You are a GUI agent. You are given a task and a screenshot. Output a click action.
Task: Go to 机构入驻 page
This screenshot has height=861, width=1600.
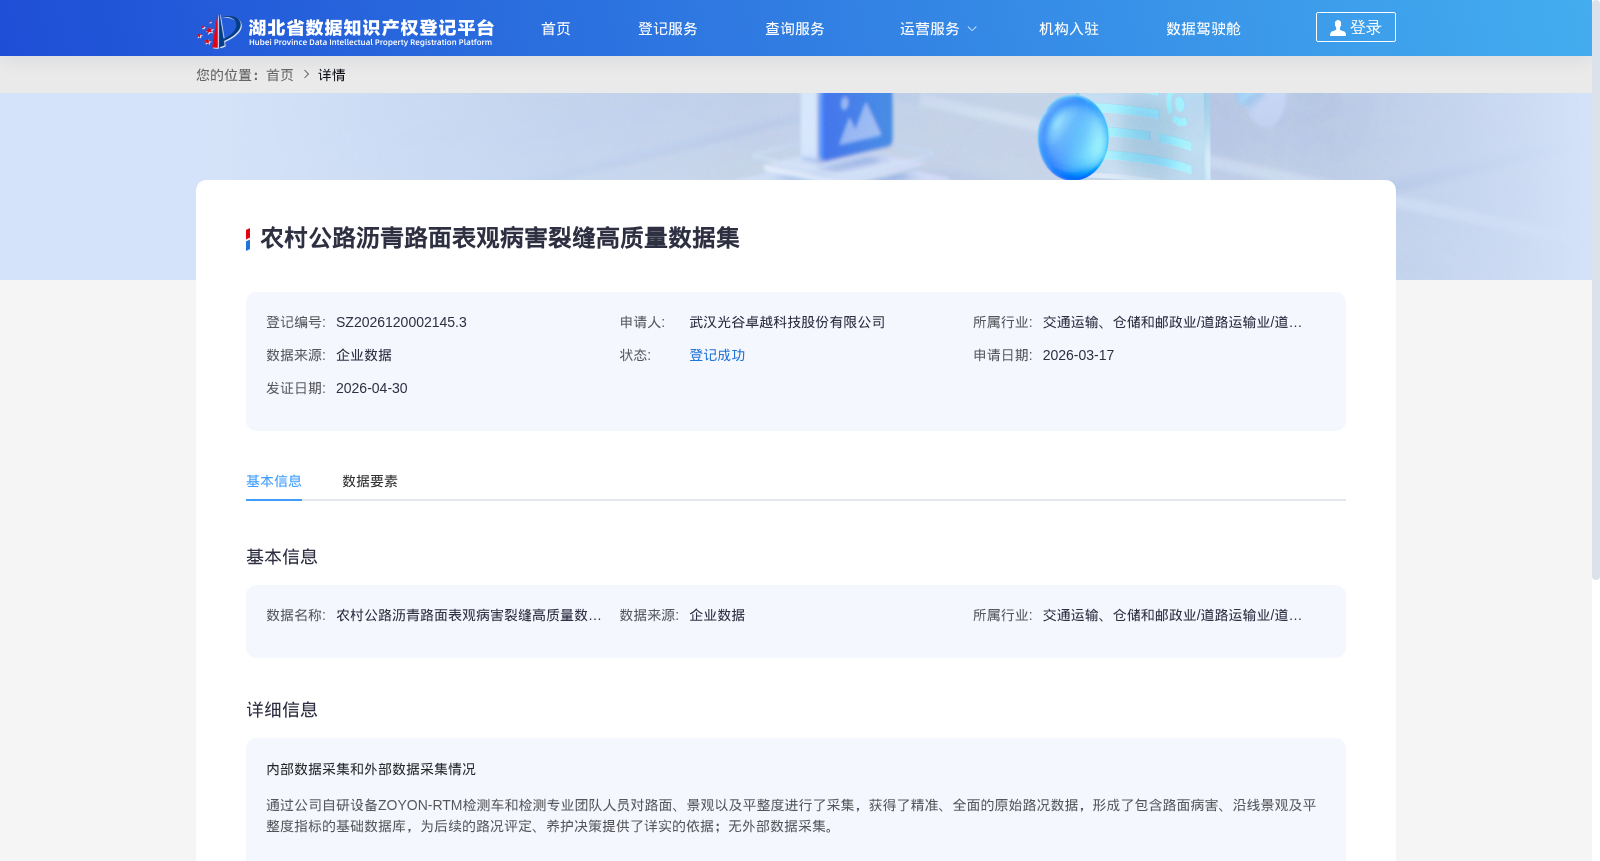coord(1069,29)
